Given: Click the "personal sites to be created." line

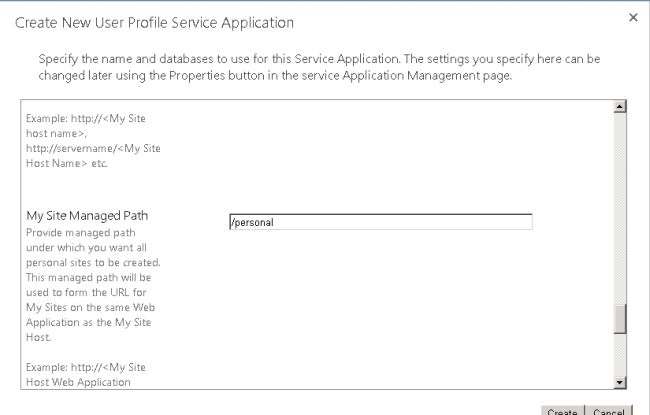Looking at the screenshot, I should point(89,263).
